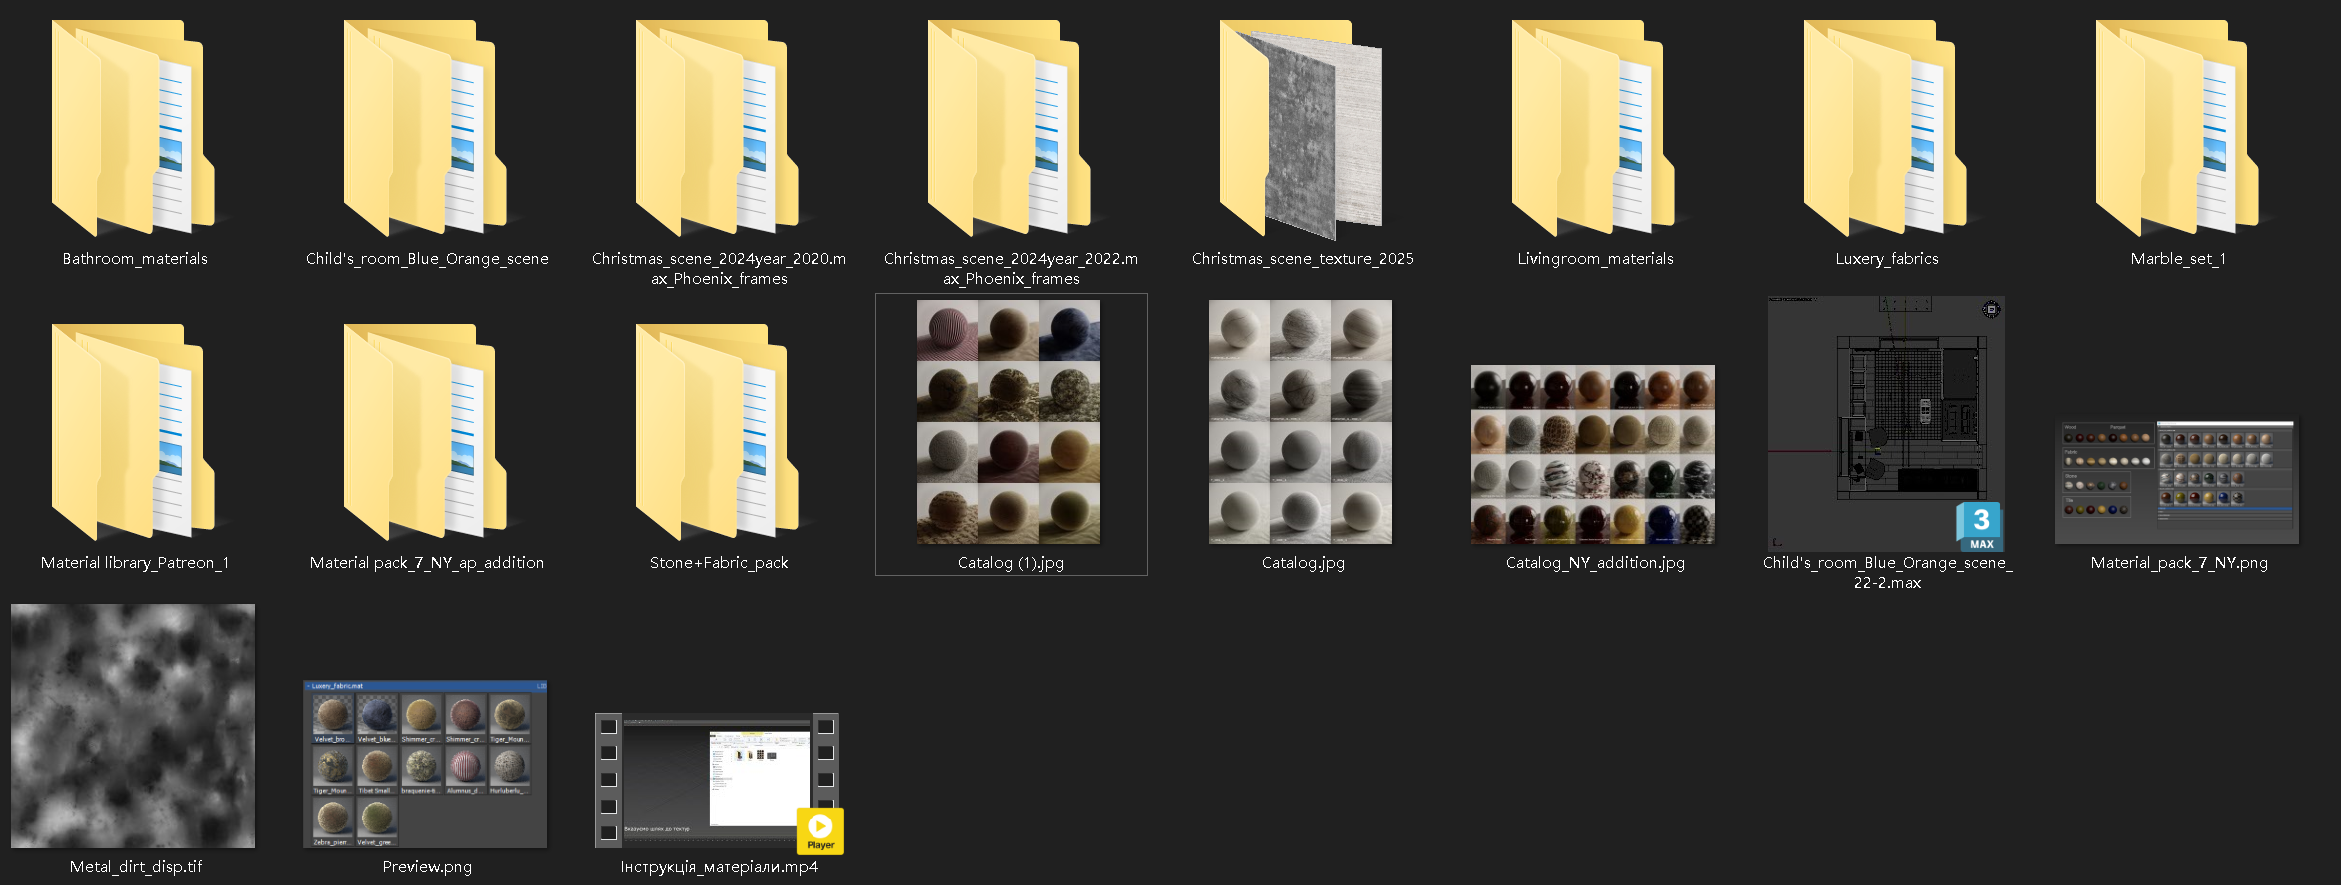2341x885 pixels.
Task: Select the Material pack_7_NY_ap_addition folder
Action: (x=425, y=432)
